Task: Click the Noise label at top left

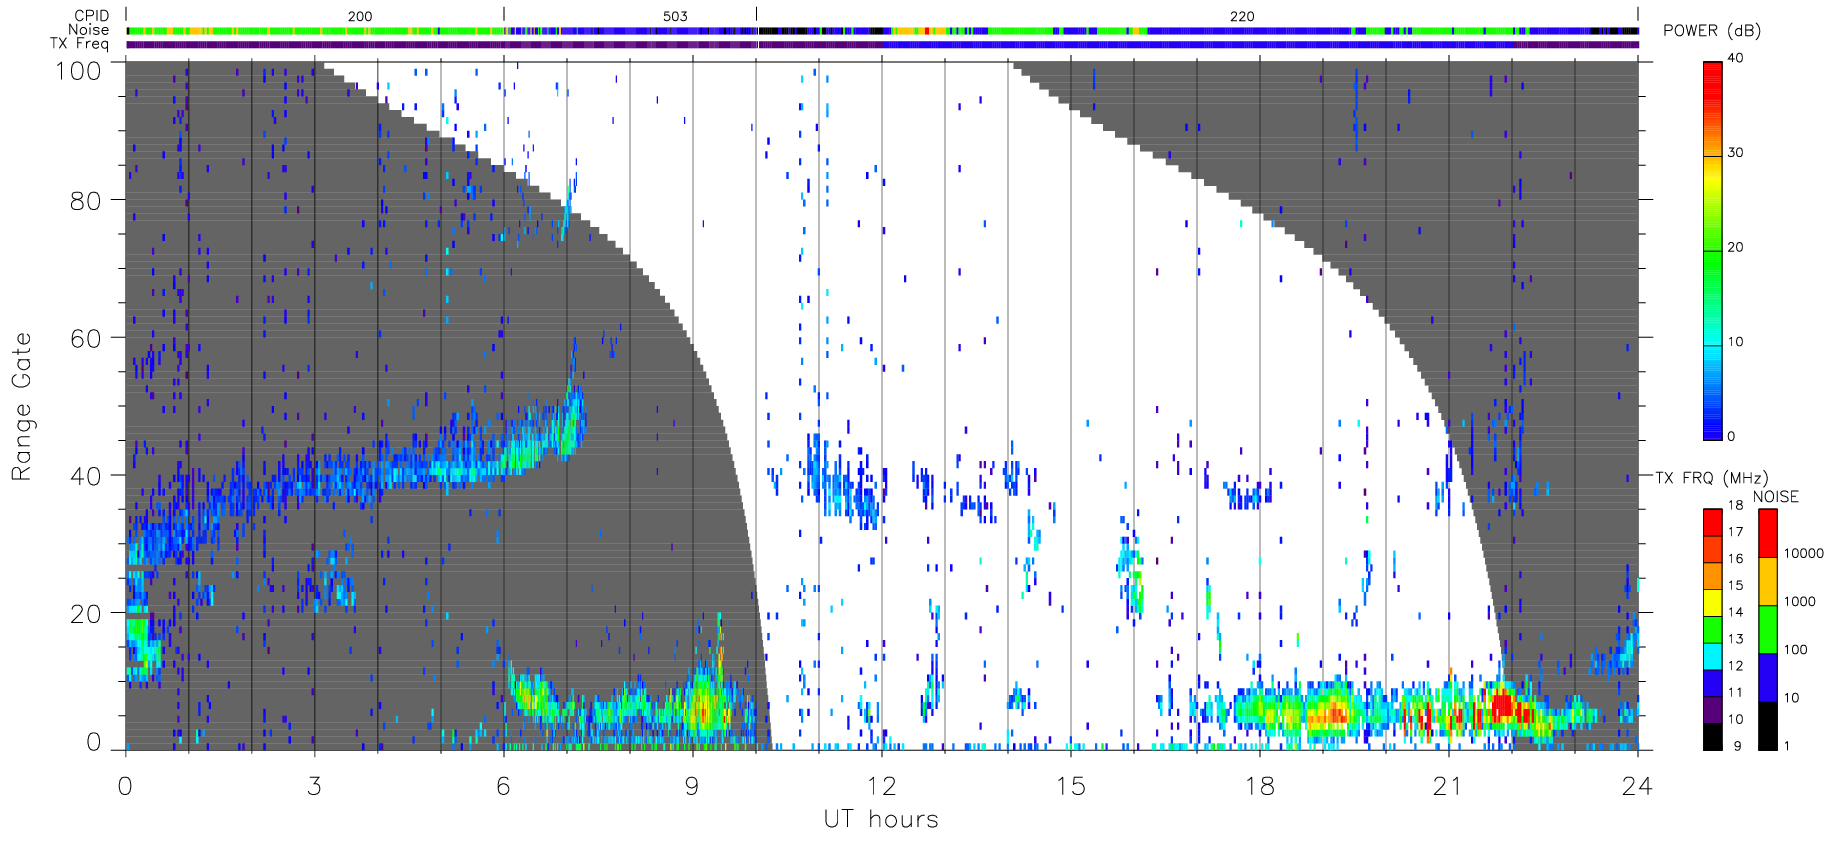Action: [x=88, y=30]
